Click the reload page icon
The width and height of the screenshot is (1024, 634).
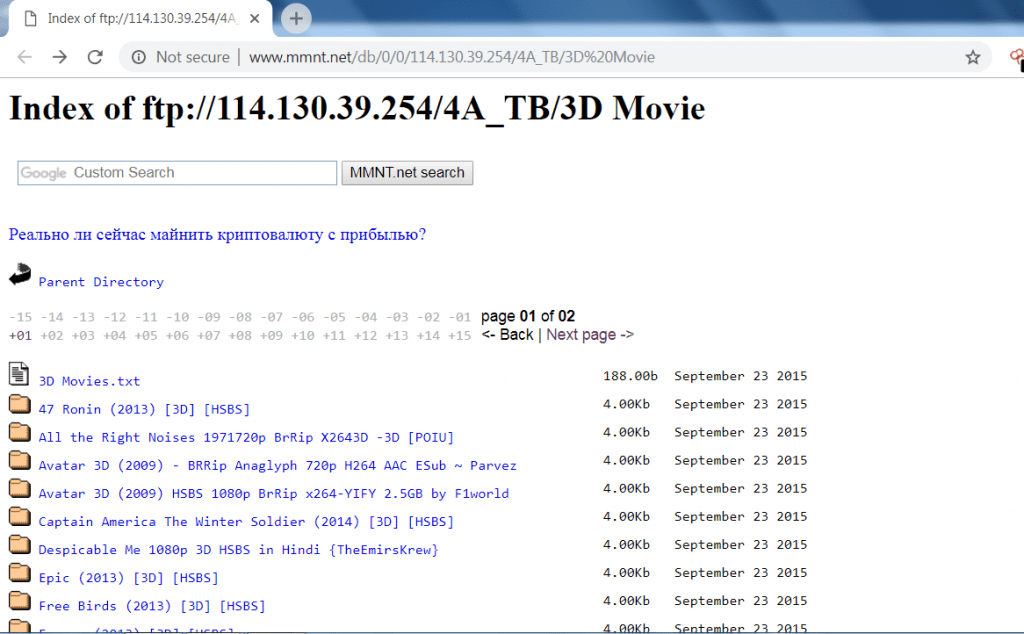95,57
